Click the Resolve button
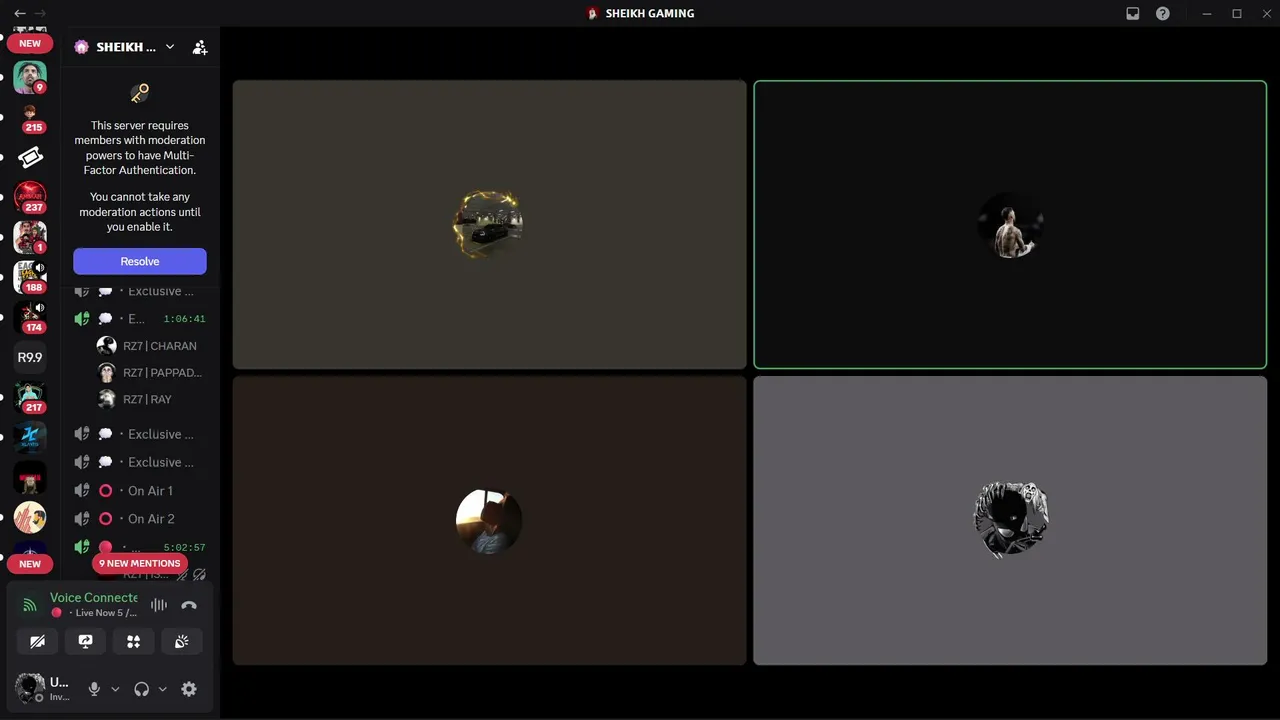Screen dimensions: 1280x720 coord(140,261)
